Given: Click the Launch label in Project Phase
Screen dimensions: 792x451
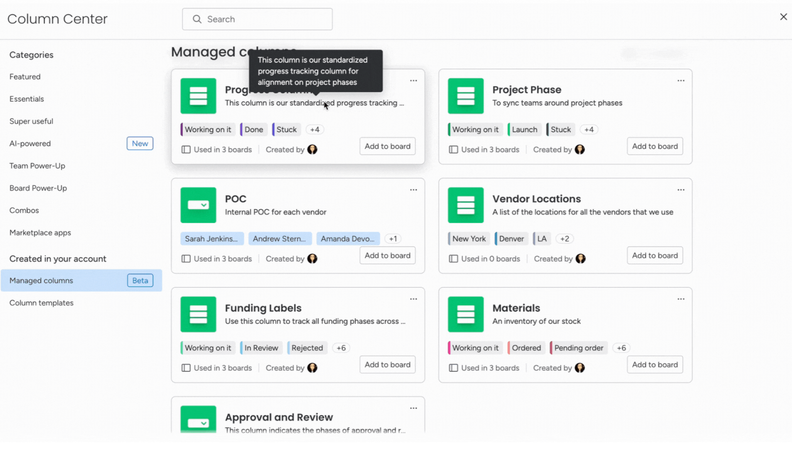Looking at the screenshot, I should (524, 129).
